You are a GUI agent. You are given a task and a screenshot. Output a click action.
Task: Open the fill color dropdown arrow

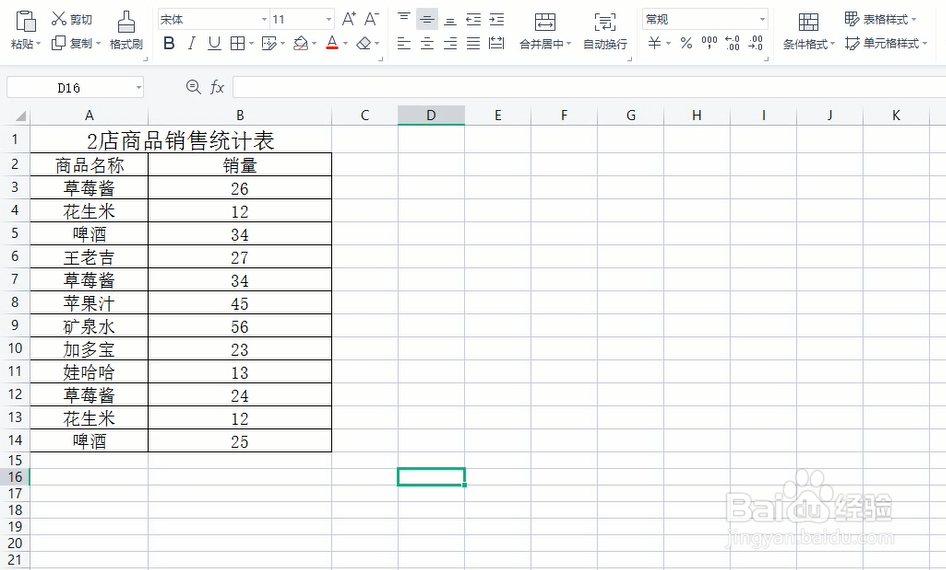314,43
